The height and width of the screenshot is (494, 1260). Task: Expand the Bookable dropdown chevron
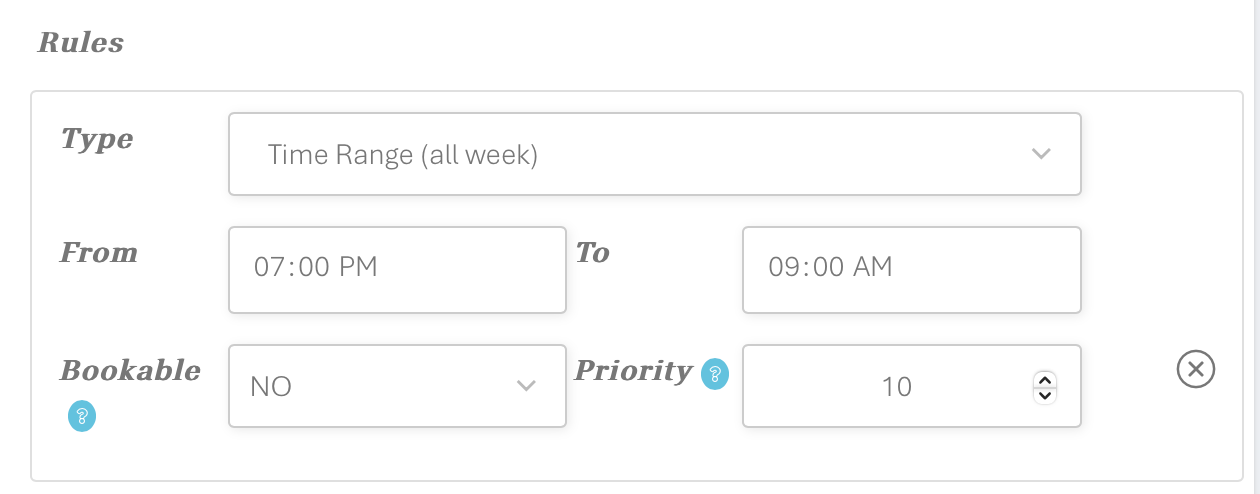click(x=526, y=386)
